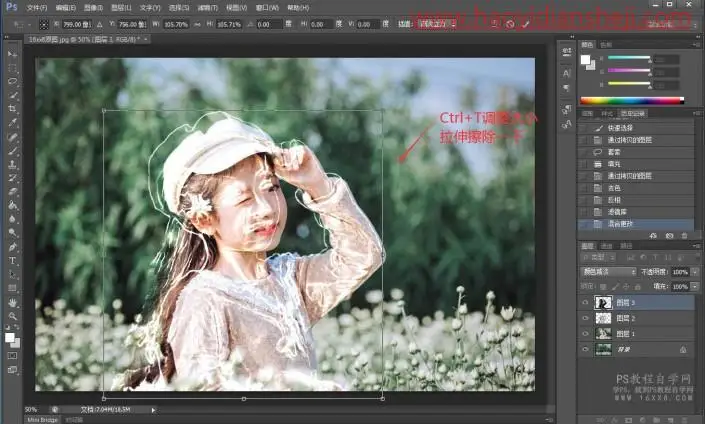The image size is (705, 424).
Task: Select the Brush tool
Action: point(12,151)
